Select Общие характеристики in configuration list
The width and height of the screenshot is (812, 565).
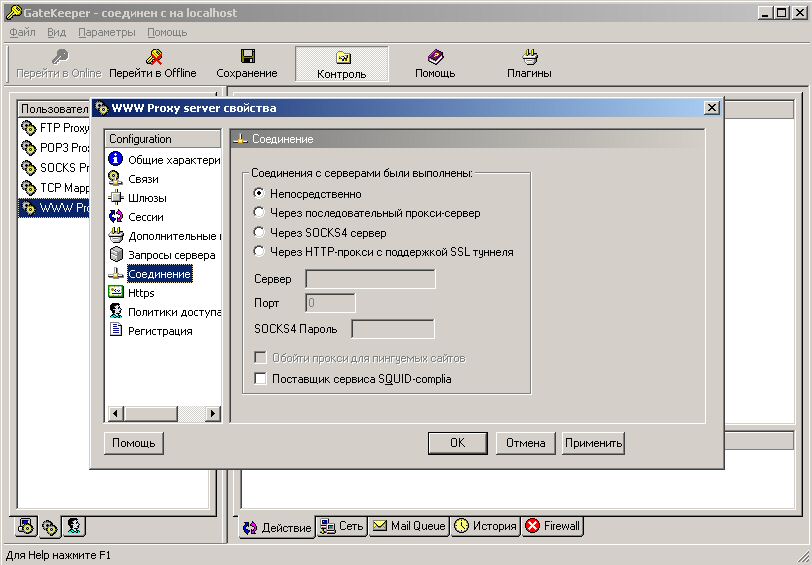tap(174, 160)
